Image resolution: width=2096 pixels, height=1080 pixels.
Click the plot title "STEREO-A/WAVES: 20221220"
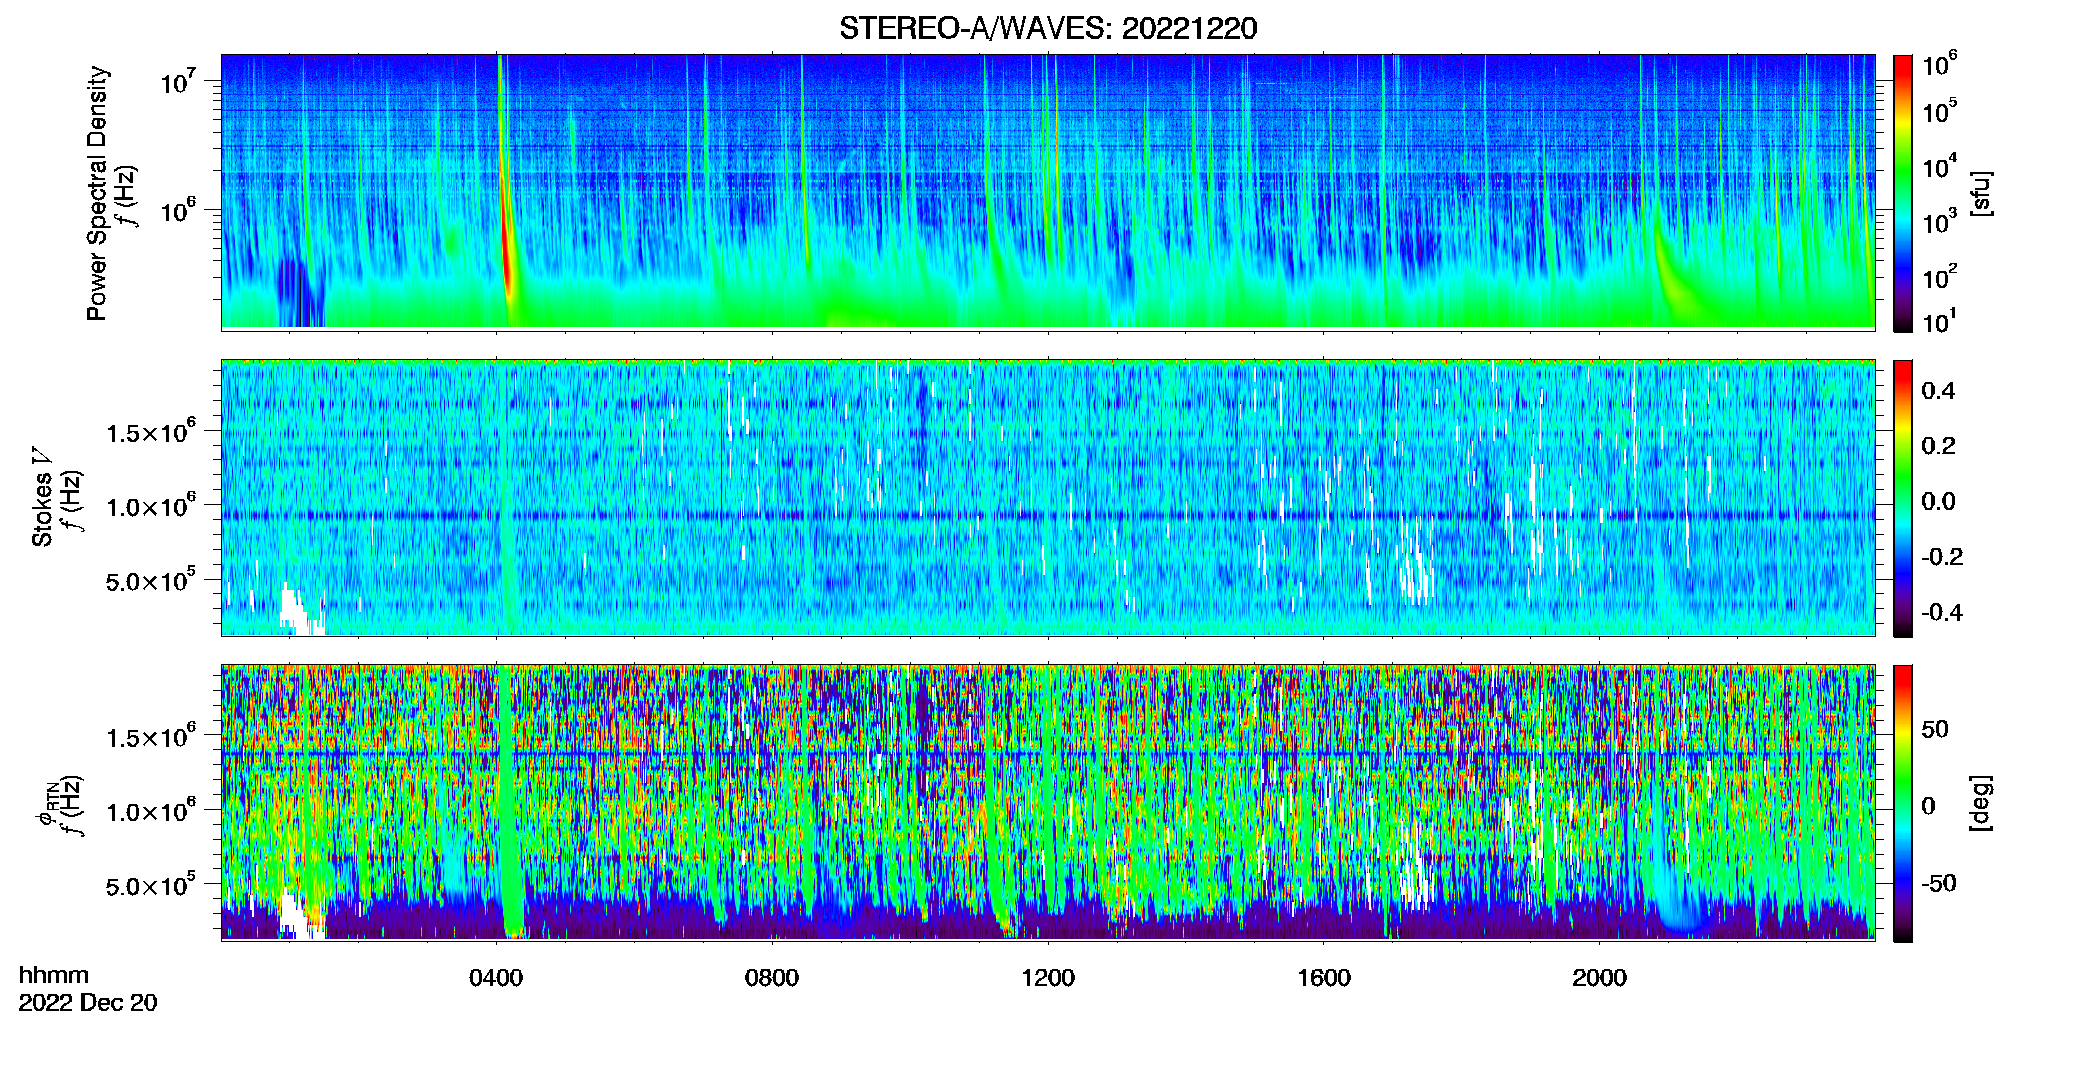[1047, 28]
